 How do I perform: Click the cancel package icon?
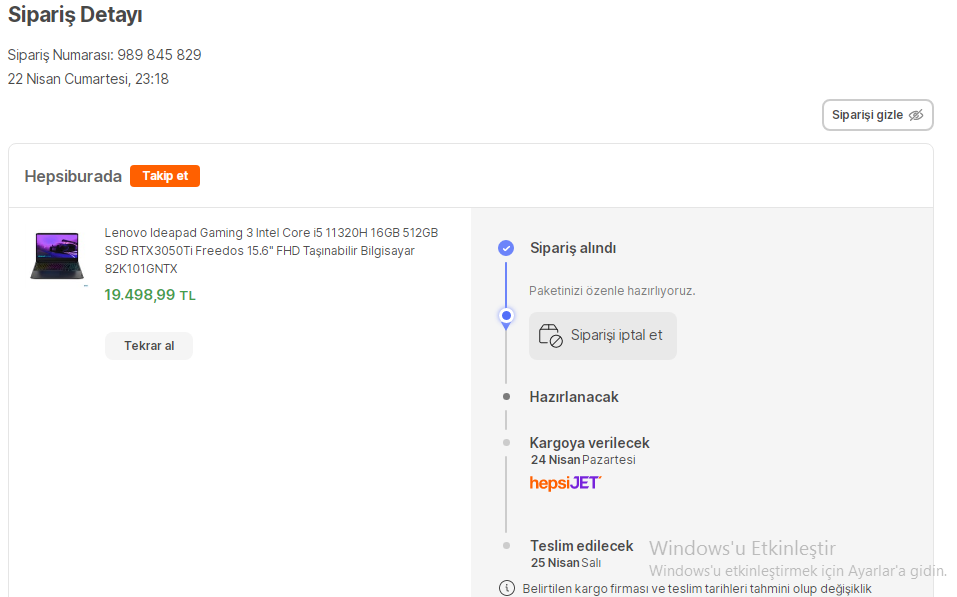click(x=550, y=336)
